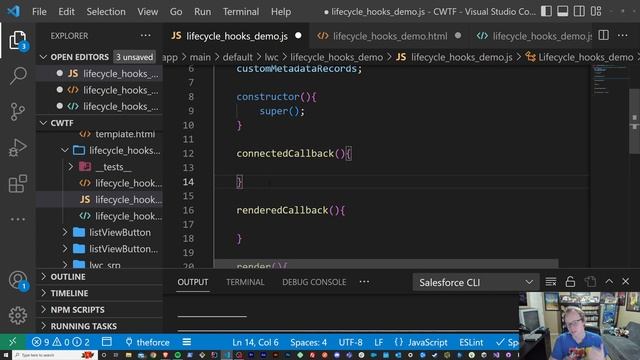This screenshot has height=360, width=640.
Task: Customize layout icon in title bar
Action: (x=596, y=11)
